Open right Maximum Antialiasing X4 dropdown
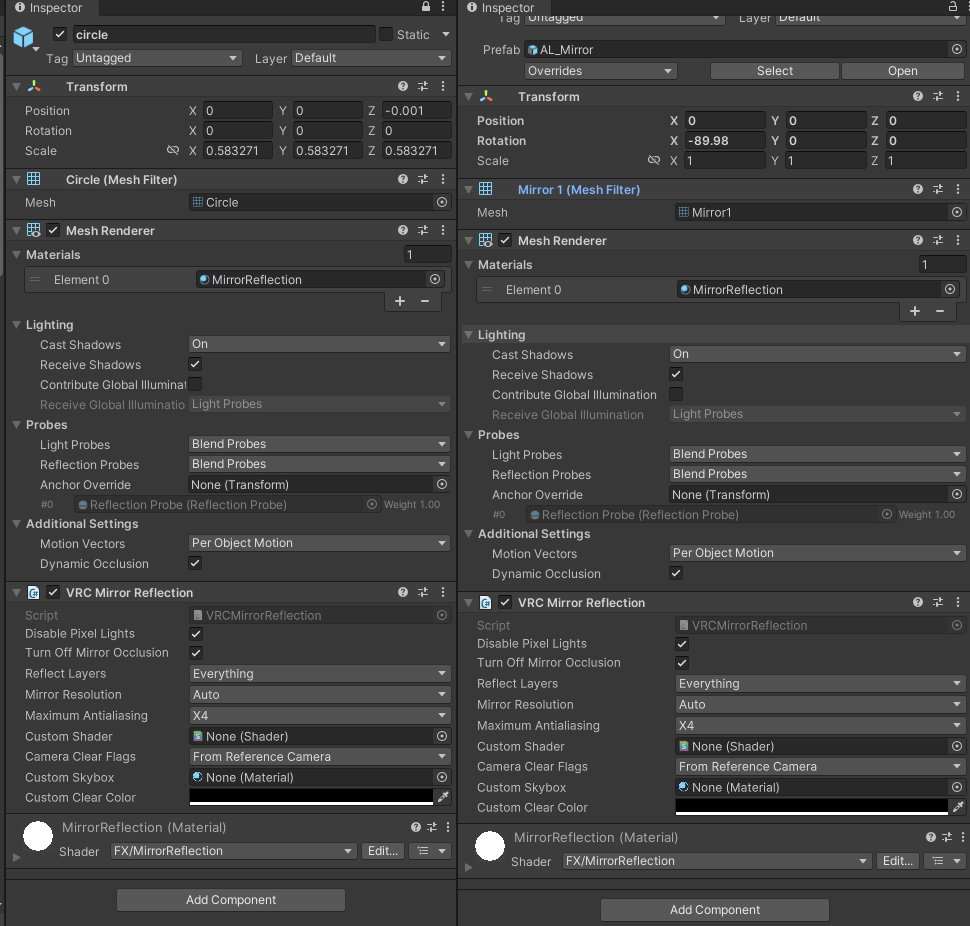Image resolution: width=970 pixels, height=926 pixels. coord(820,726)
